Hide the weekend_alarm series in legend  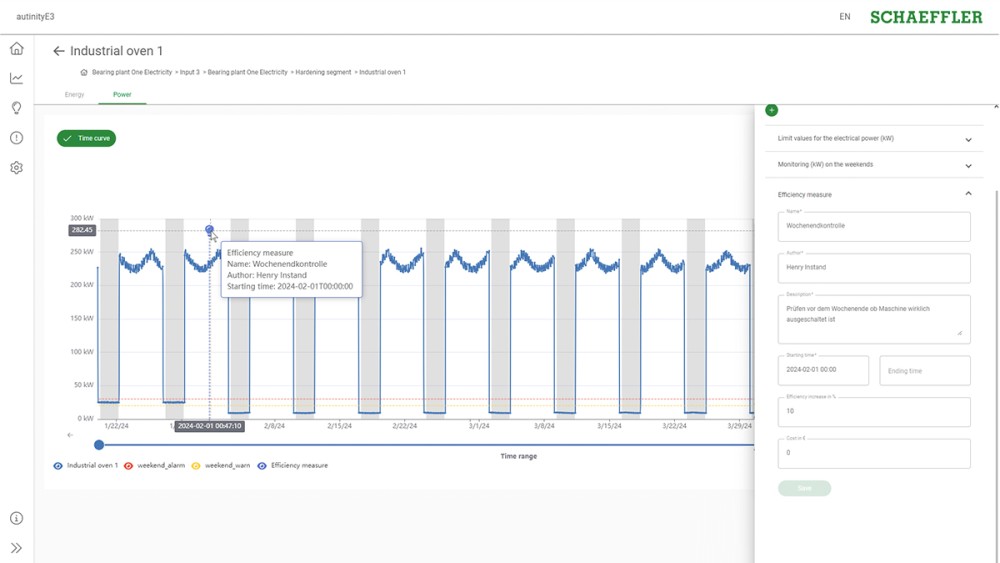[129, 466]
